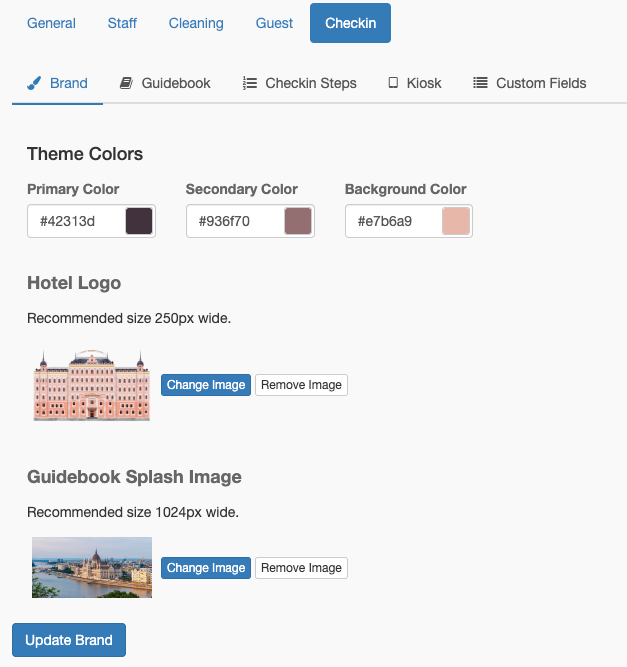Click the Update Brand button
The height and width of the screenshot is (667, 627).
[69, 640]
